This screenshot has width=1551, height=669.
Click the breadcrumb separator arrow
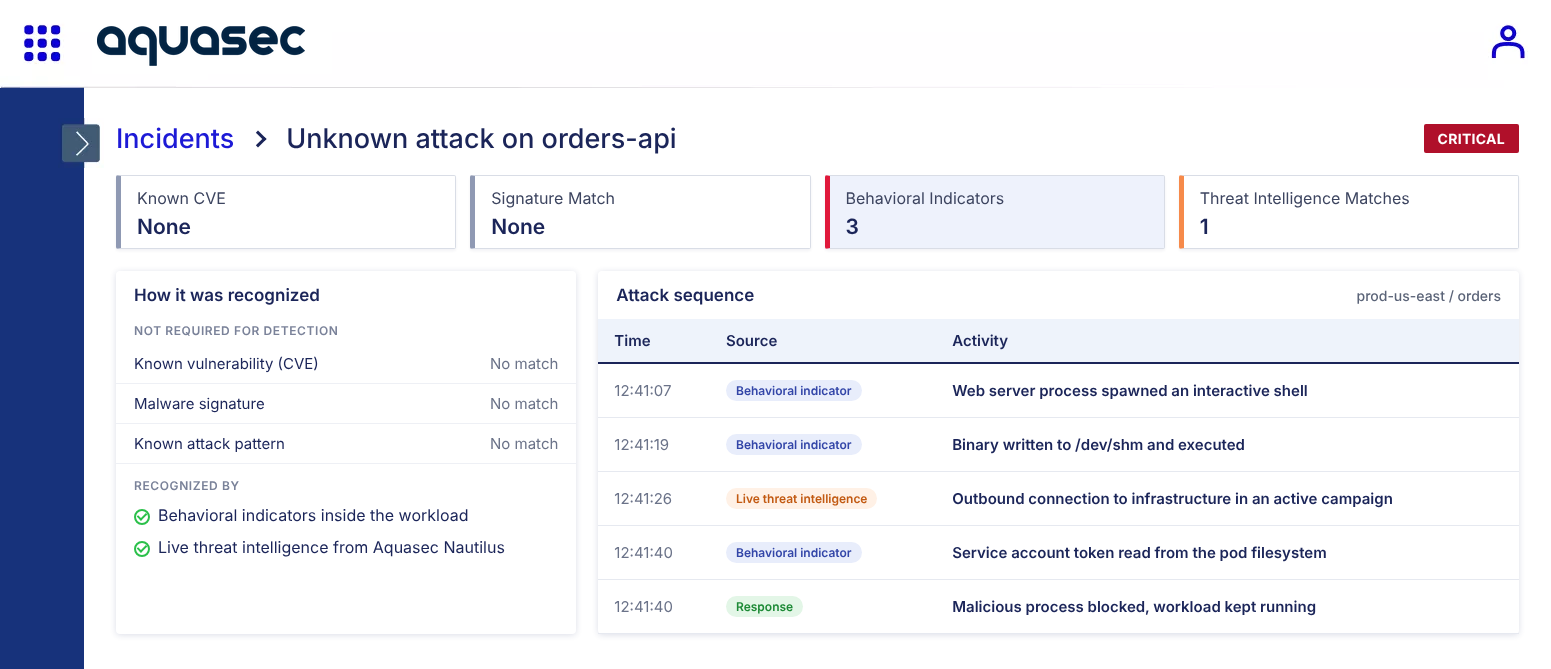point(261,139)
